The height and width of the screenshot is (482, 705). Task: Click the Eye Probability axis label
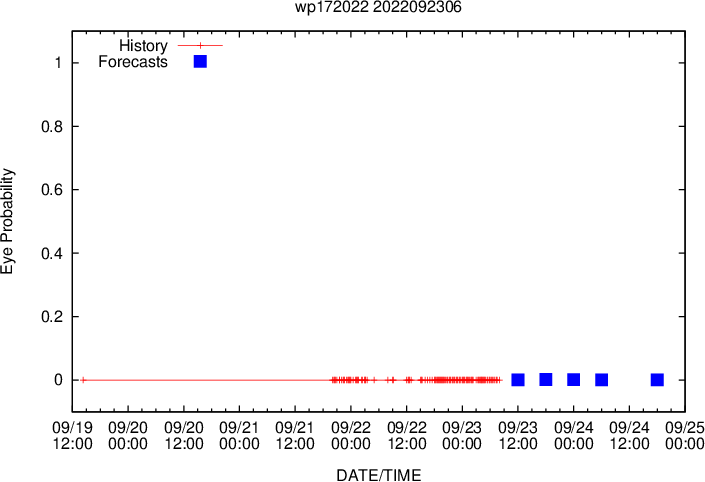coord(7,221)
